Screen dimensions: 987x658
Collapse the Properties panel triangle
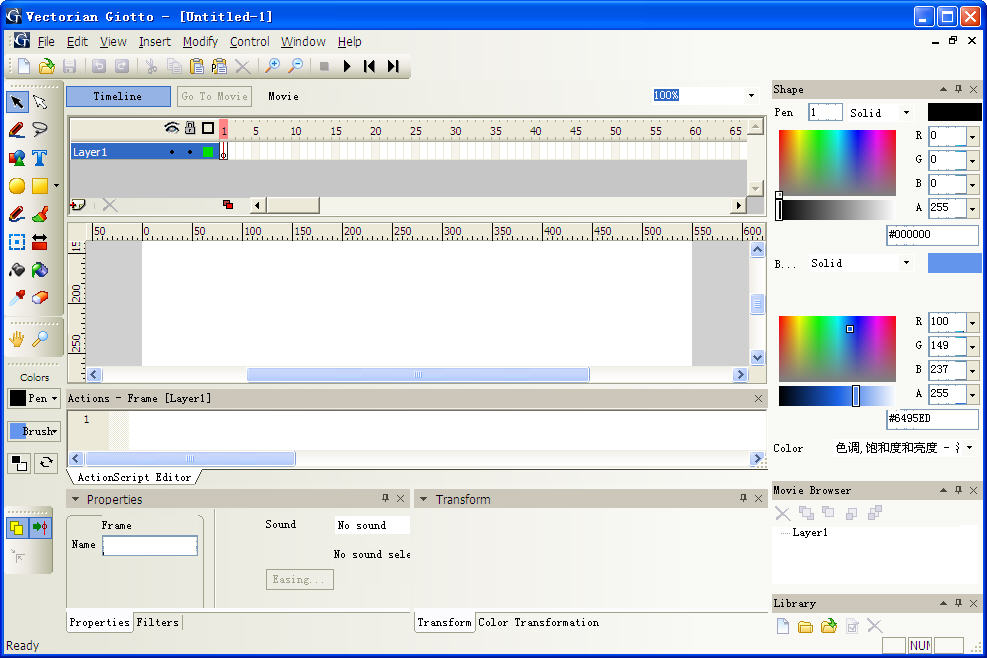[75, 499]
